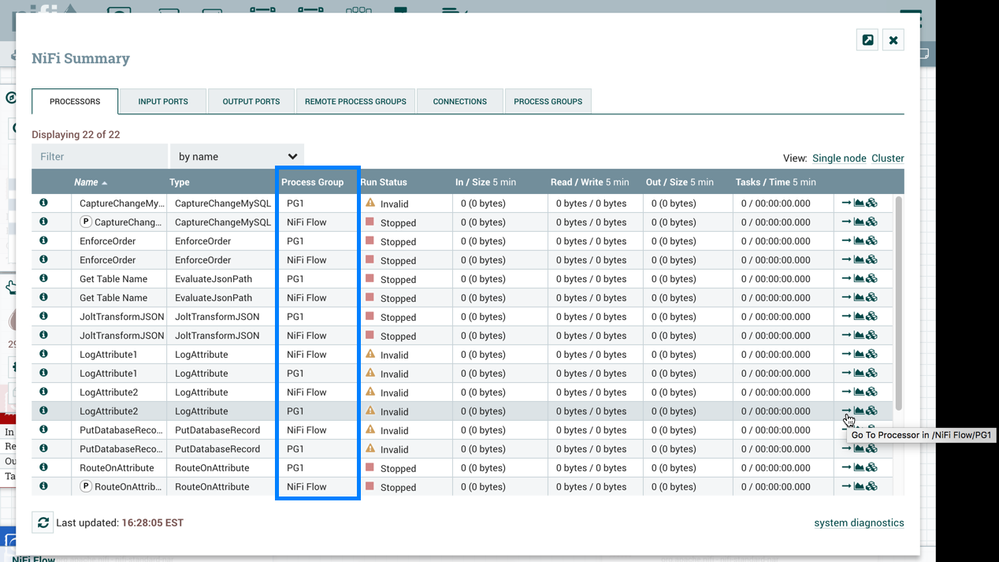Select Single node view link
Screen dimensions: 999x562
[839, 158]
